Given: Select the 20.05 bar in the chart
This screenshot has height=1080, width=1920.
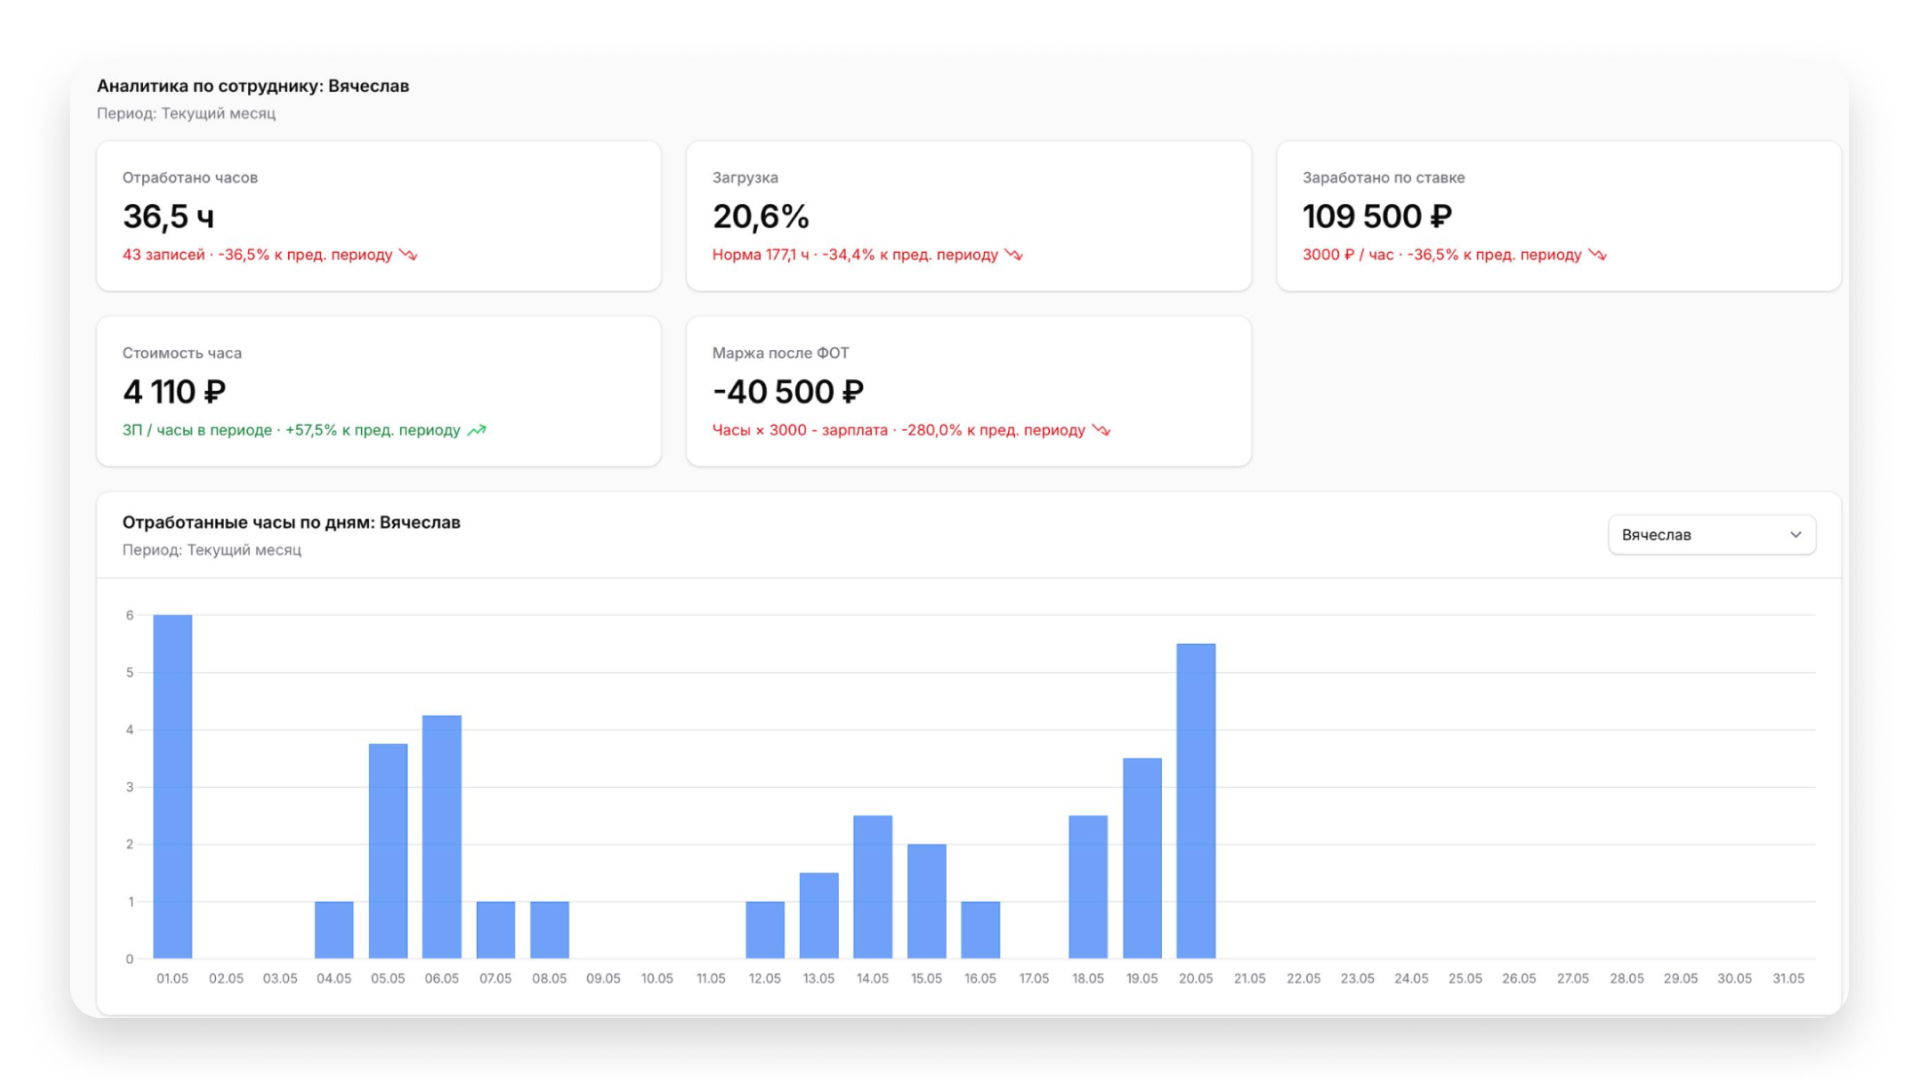Looking at the screenshot, I should click(x=1196, y=800).
